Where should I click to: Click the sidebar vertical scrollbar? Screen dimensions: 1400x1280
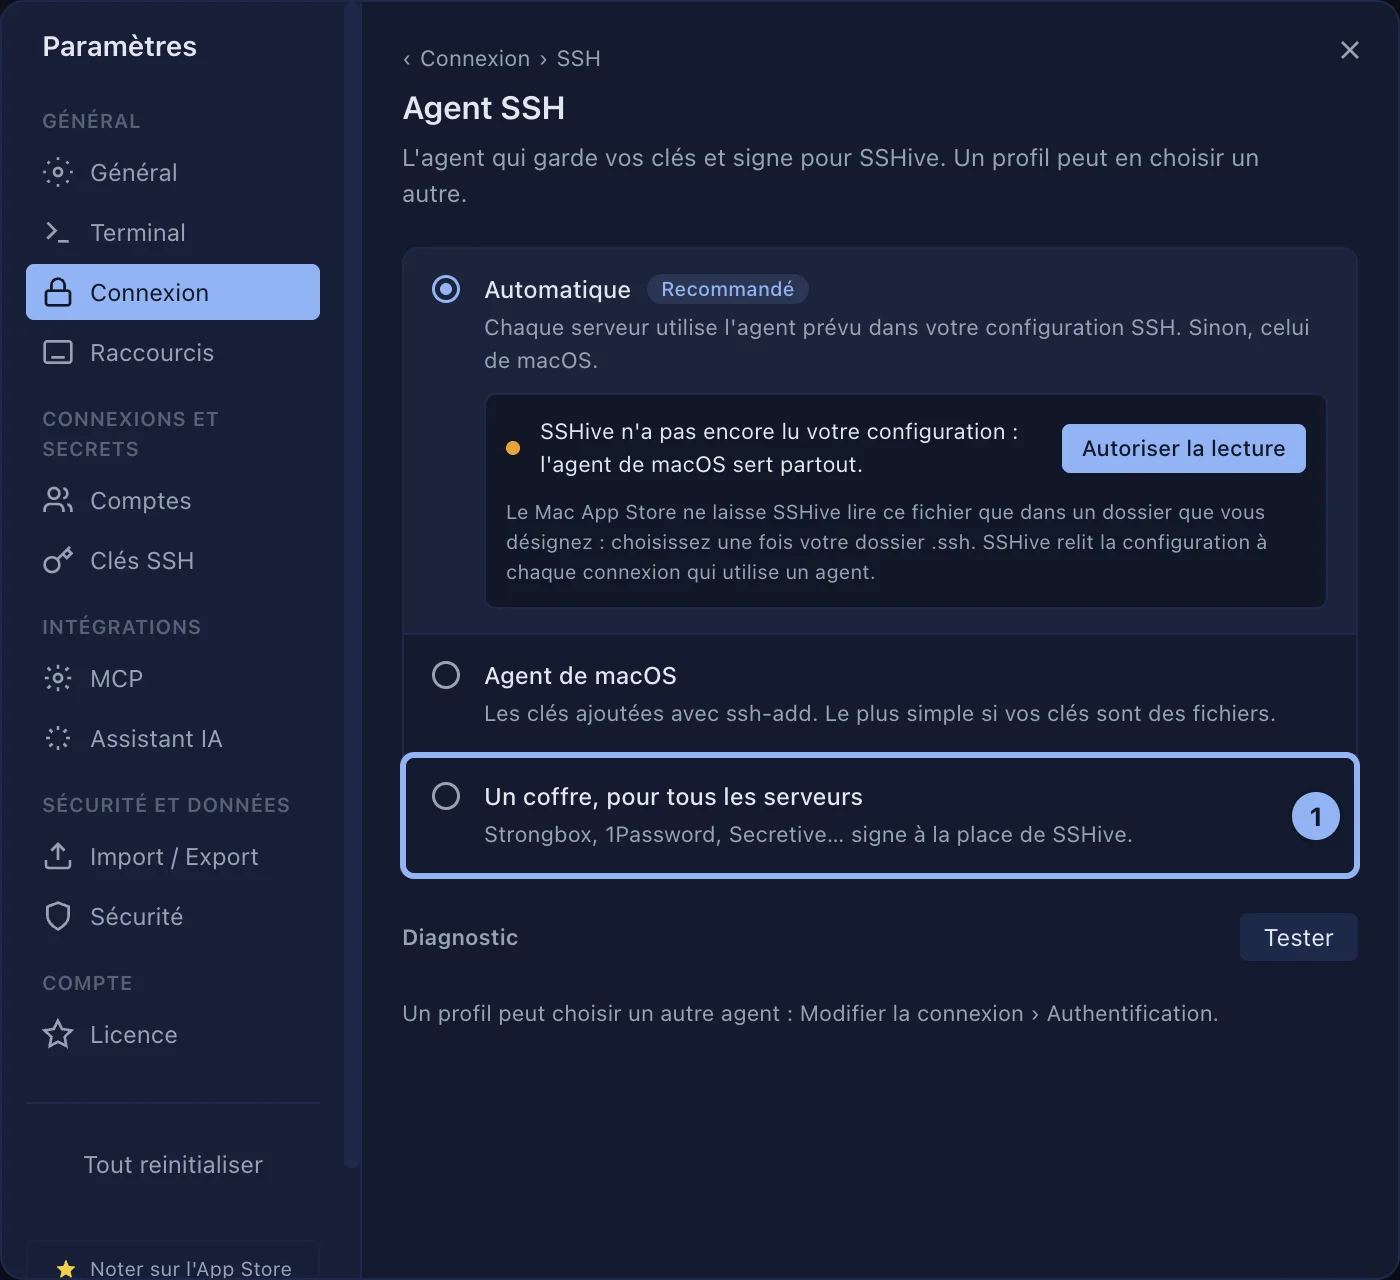pyautogui.click(x=351, y=585)
